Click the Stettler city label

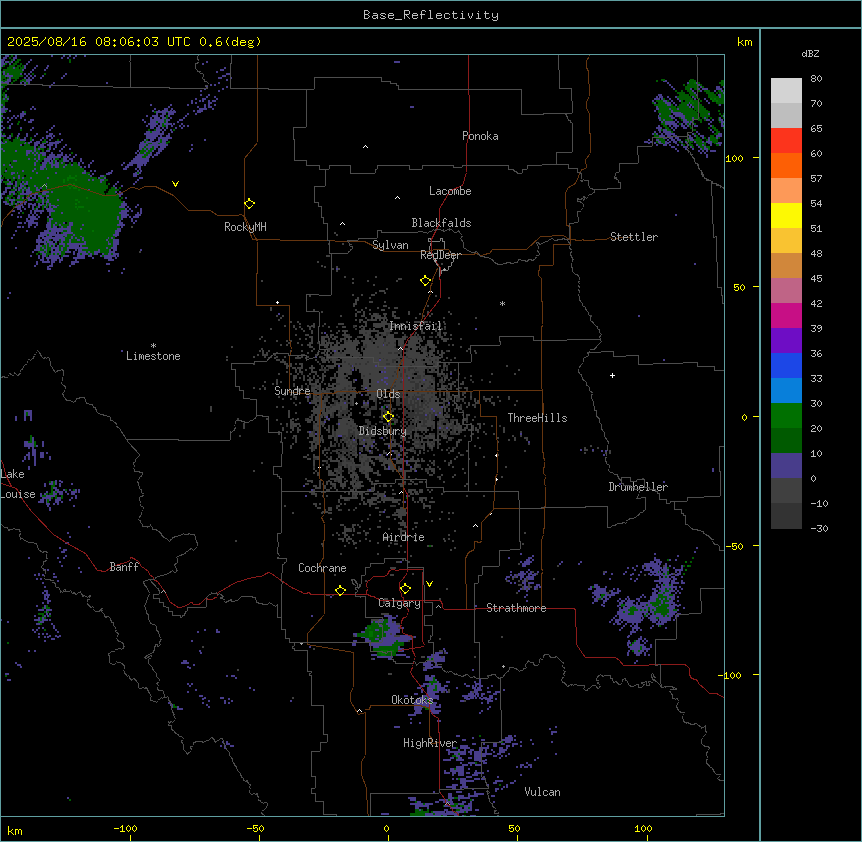(x=634, y=237)
